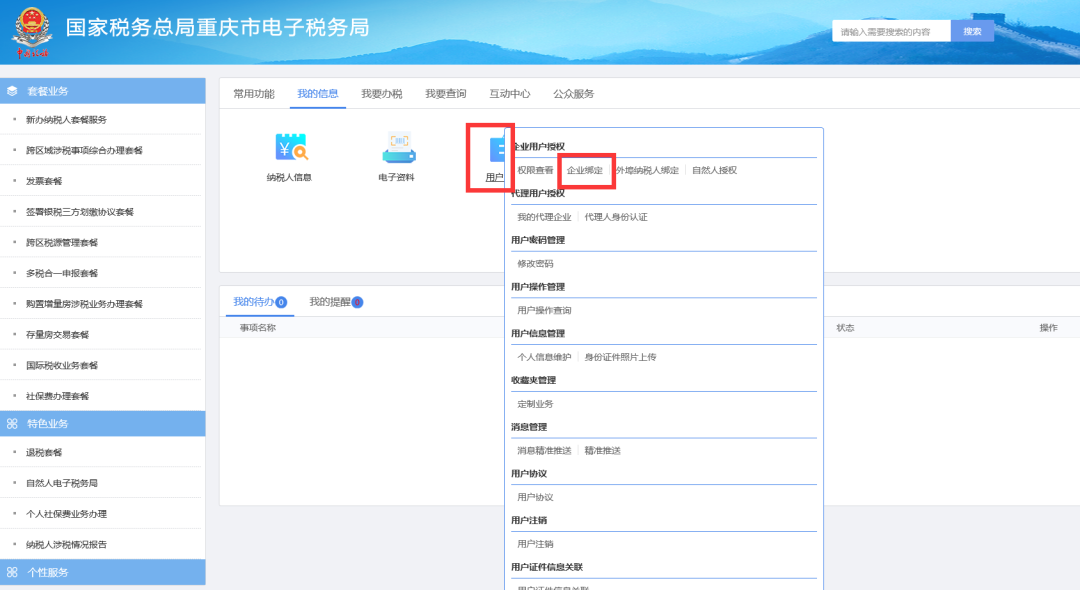Open 跨区税源管理套餐 entry
The height and width of the screenshot is (590, 1080).
tap(62, 242)
